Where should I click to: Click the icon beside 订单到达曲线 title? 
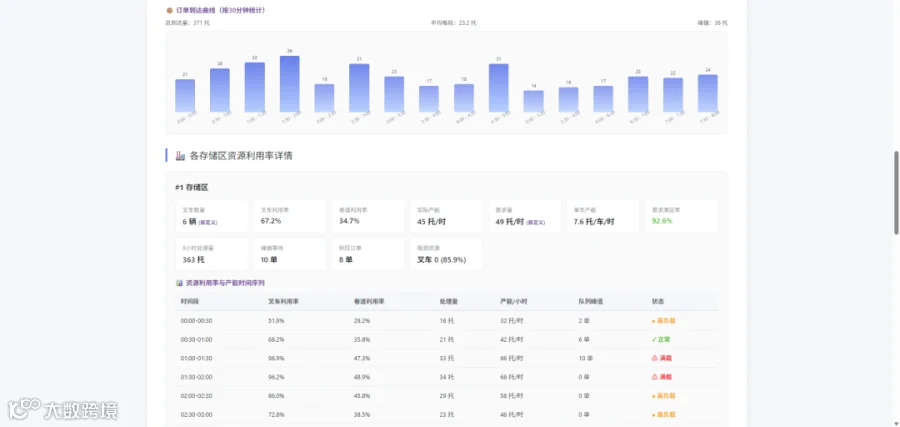coord(169,10)
